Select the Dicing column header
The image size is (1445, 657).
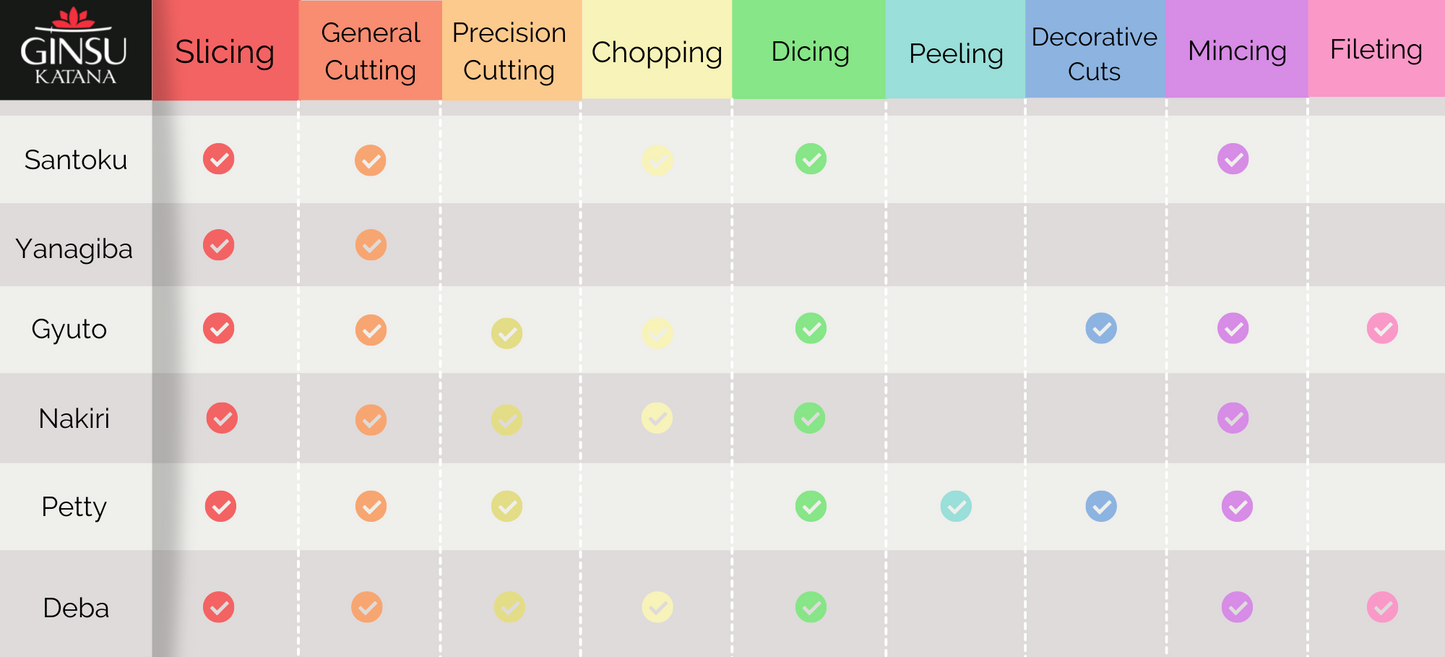pyautogui.click(x=810, y=51)
